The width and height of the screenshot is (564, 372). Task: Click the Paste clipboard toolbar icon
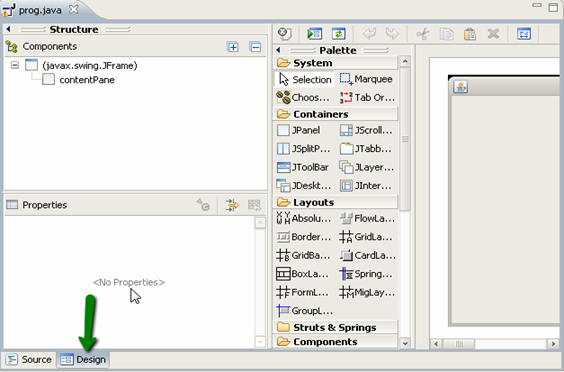pos(470,34)
